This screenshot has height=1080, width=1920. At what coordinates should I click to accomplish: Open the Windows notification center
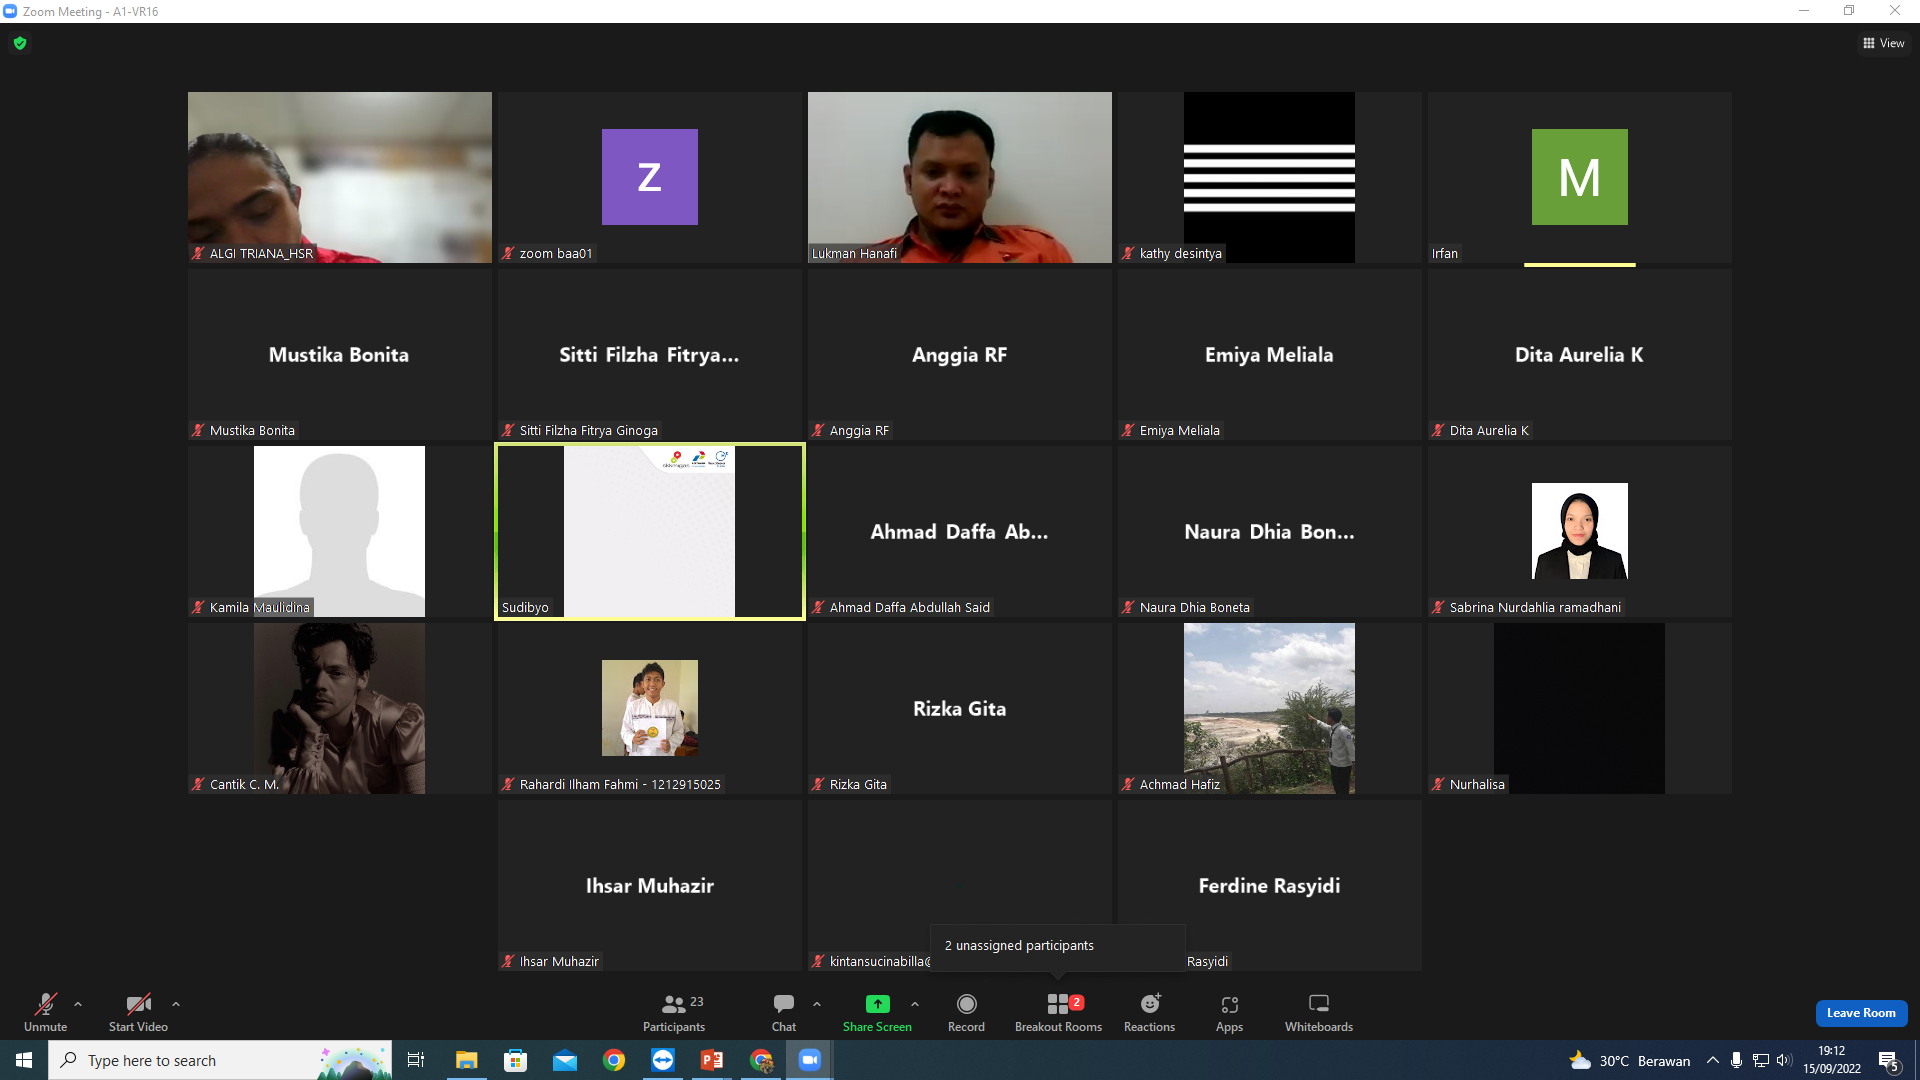[1889, 1060]
